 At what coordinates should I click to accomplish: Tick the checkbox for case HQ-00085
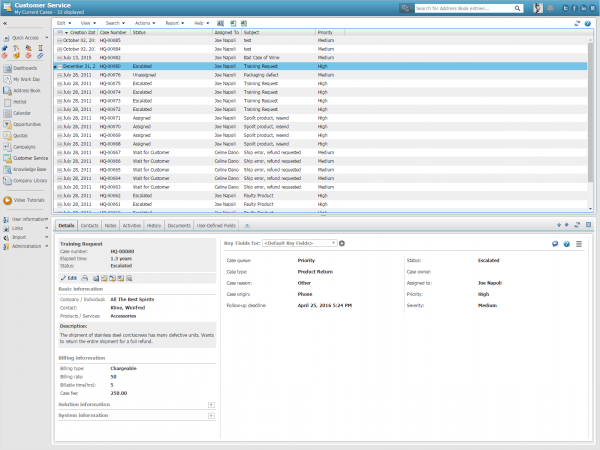coord(60,41)
